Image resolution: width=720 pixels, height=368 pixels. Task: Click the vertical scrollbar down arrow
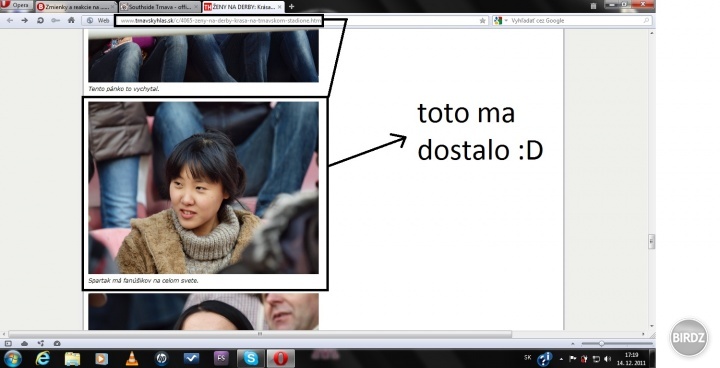[651, 326]
